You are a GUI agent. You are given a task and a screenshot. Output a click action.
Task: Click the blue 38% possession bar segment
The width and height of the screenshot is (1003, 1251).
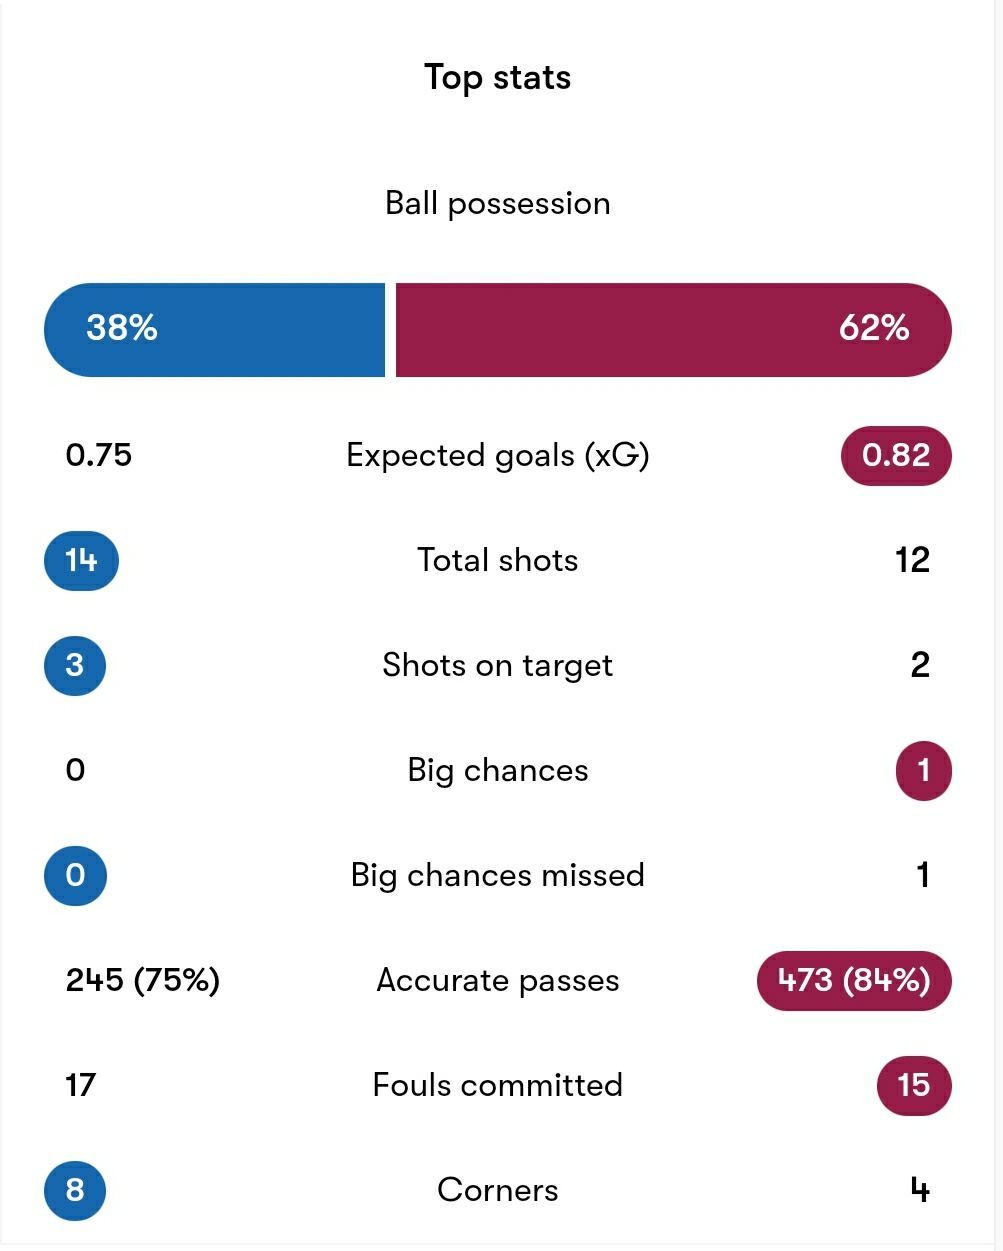pyautogui.click(x=215, y=330)
